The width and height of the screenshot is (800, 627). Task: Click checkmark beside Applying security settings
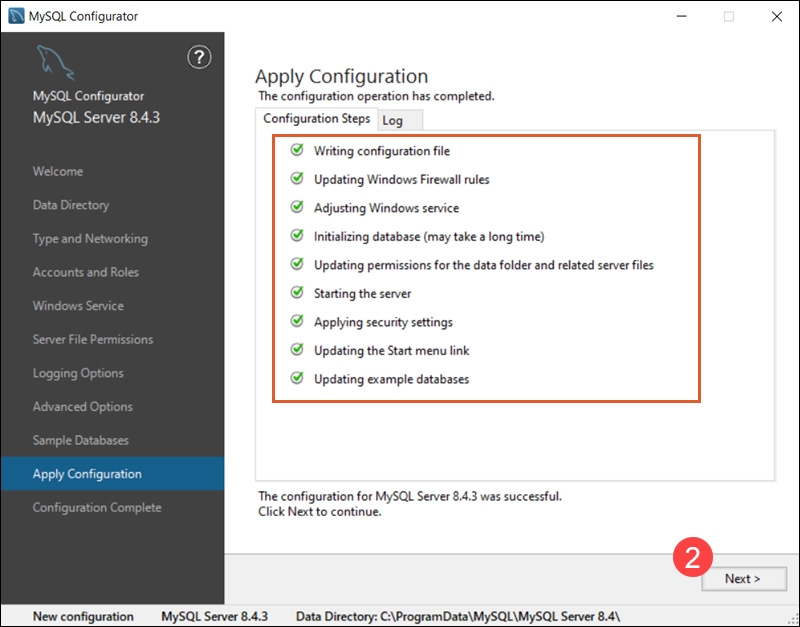pyautogui.click(x=296, y=322)
